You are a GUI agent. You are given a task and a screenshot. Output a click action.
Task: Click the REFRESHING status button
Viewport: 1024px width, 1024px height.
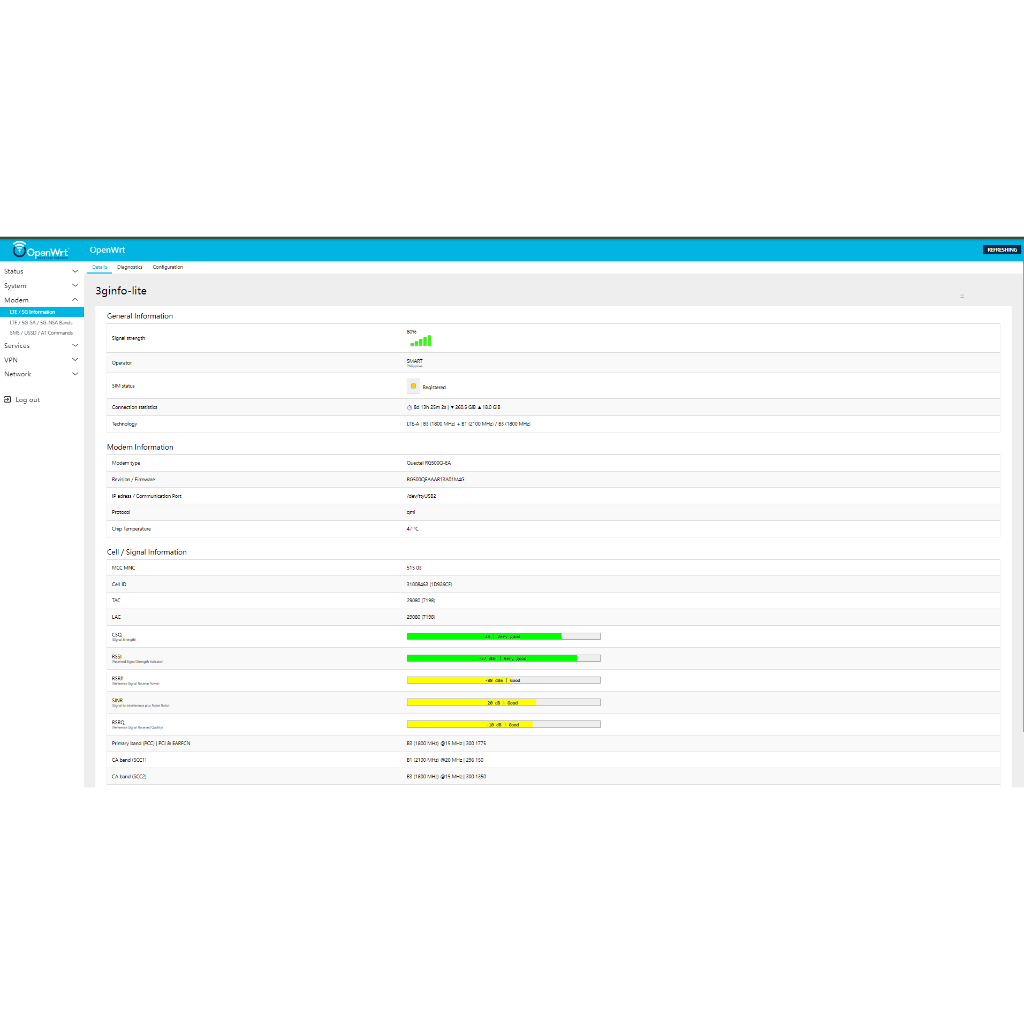click(x=1001, y=250)
